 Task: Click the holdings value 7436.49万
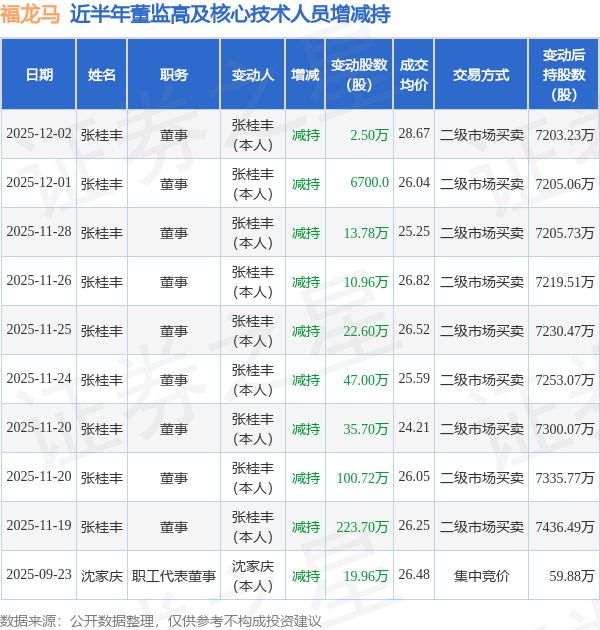pyautogui.click(x=564, y=527)
